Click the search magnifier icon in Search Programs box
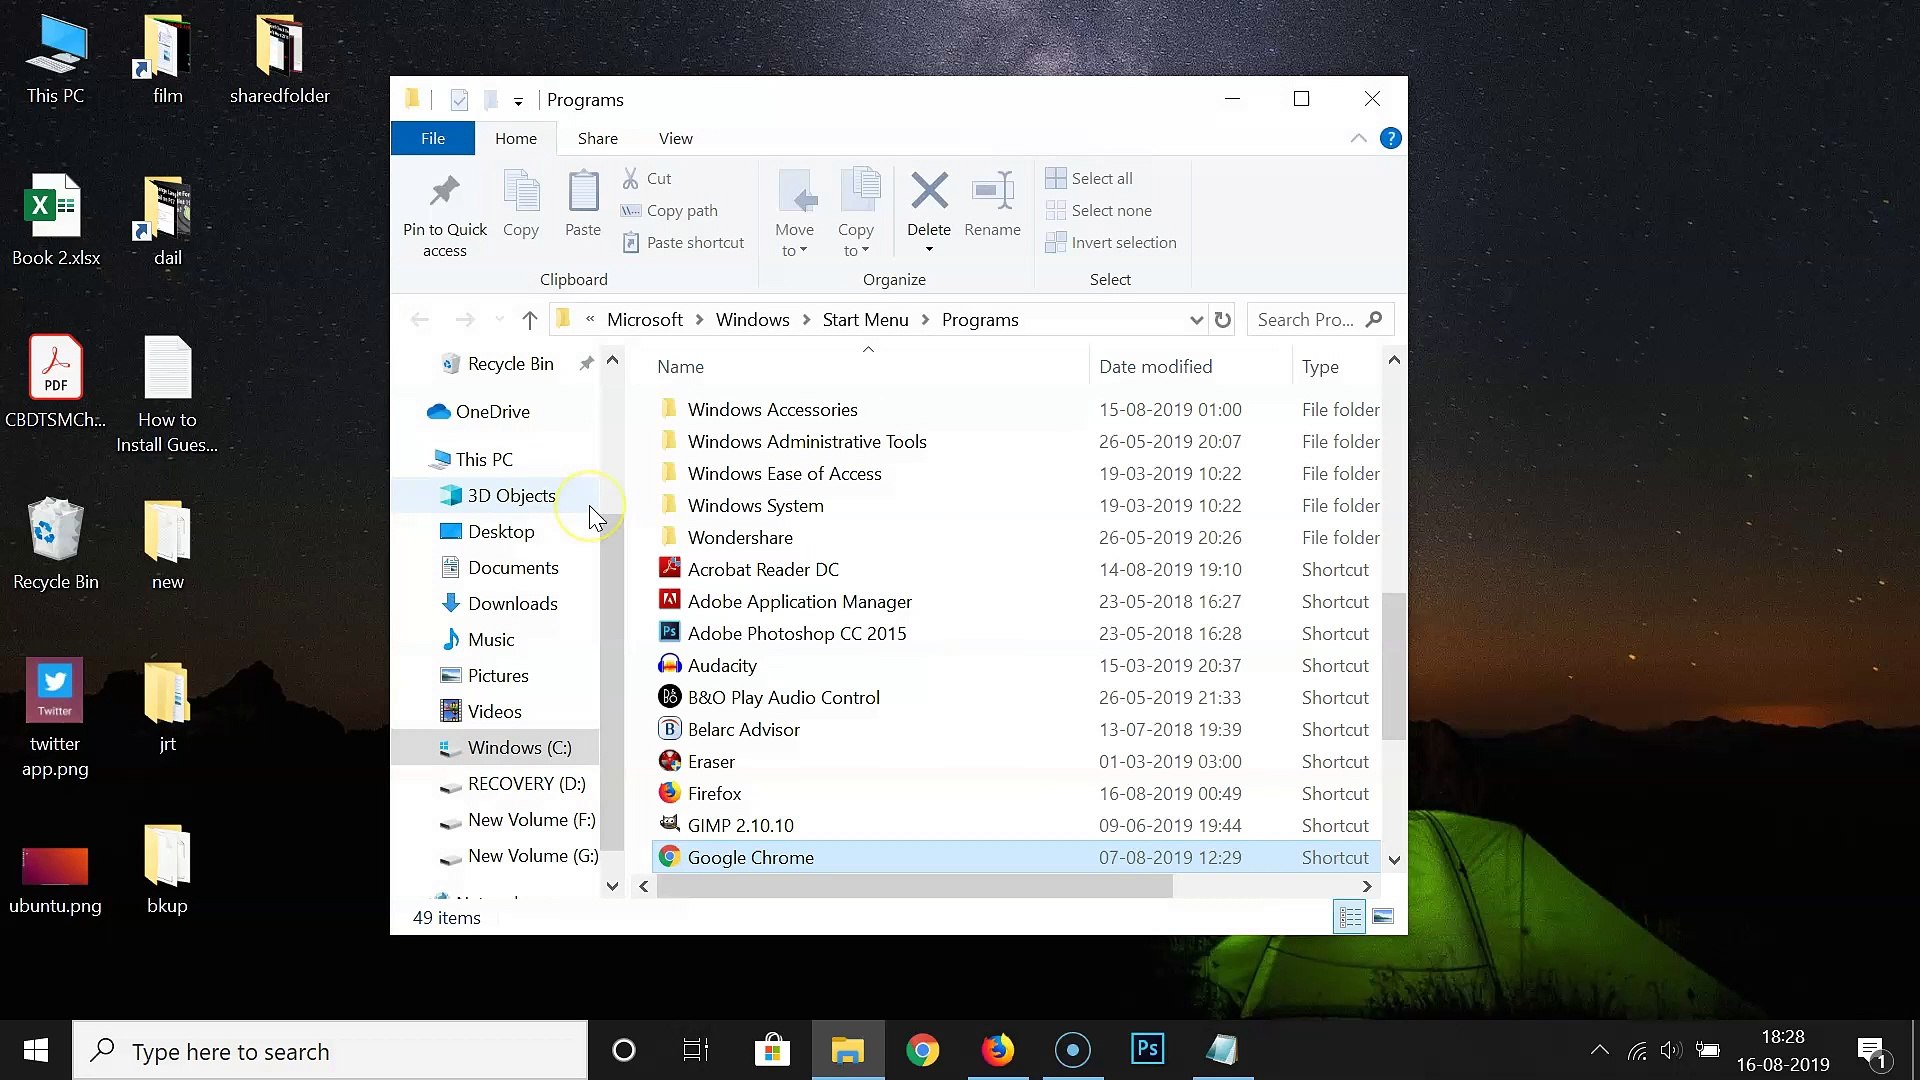 (x=1374, y=319)
